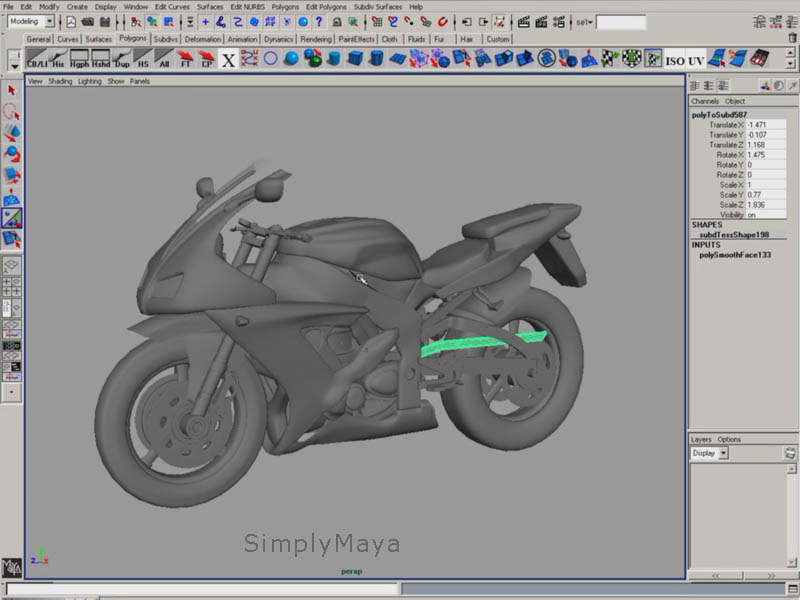Click the last-used tool icon in toolbox
This screenshot has width=800, height=600.
point(11,239)
